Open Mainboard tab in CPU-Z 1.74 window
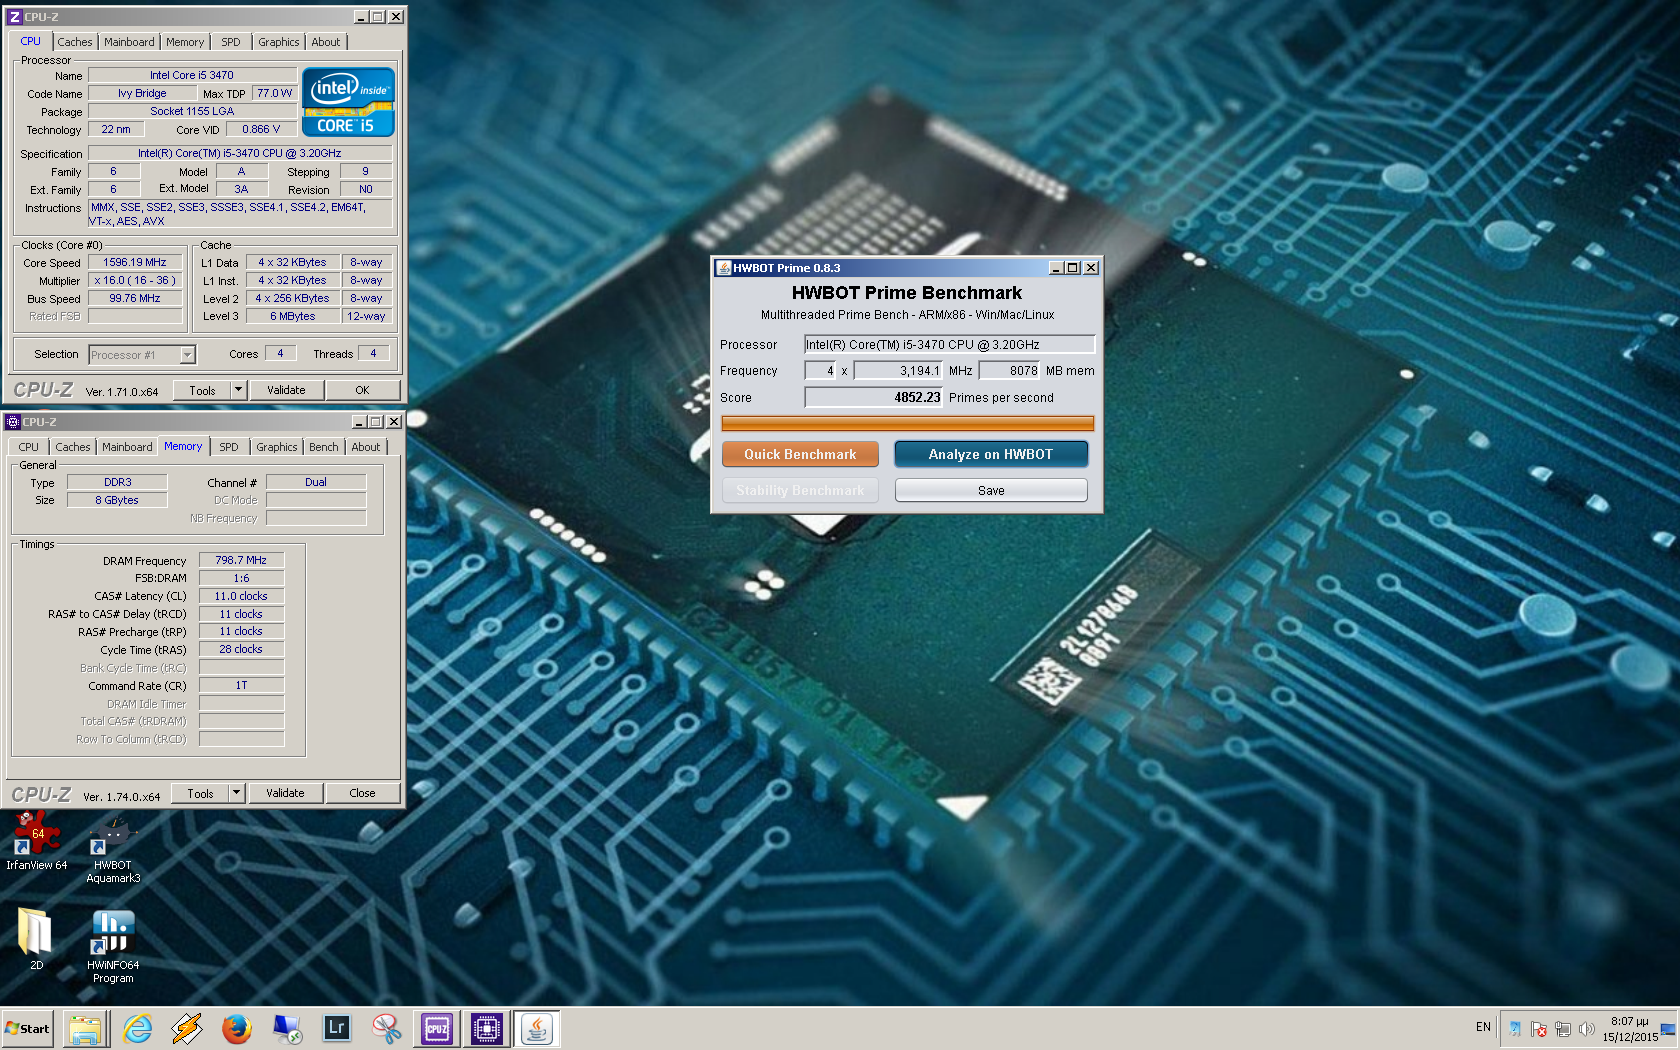Screen dimensions: 1680x1050 click(127, 447)
